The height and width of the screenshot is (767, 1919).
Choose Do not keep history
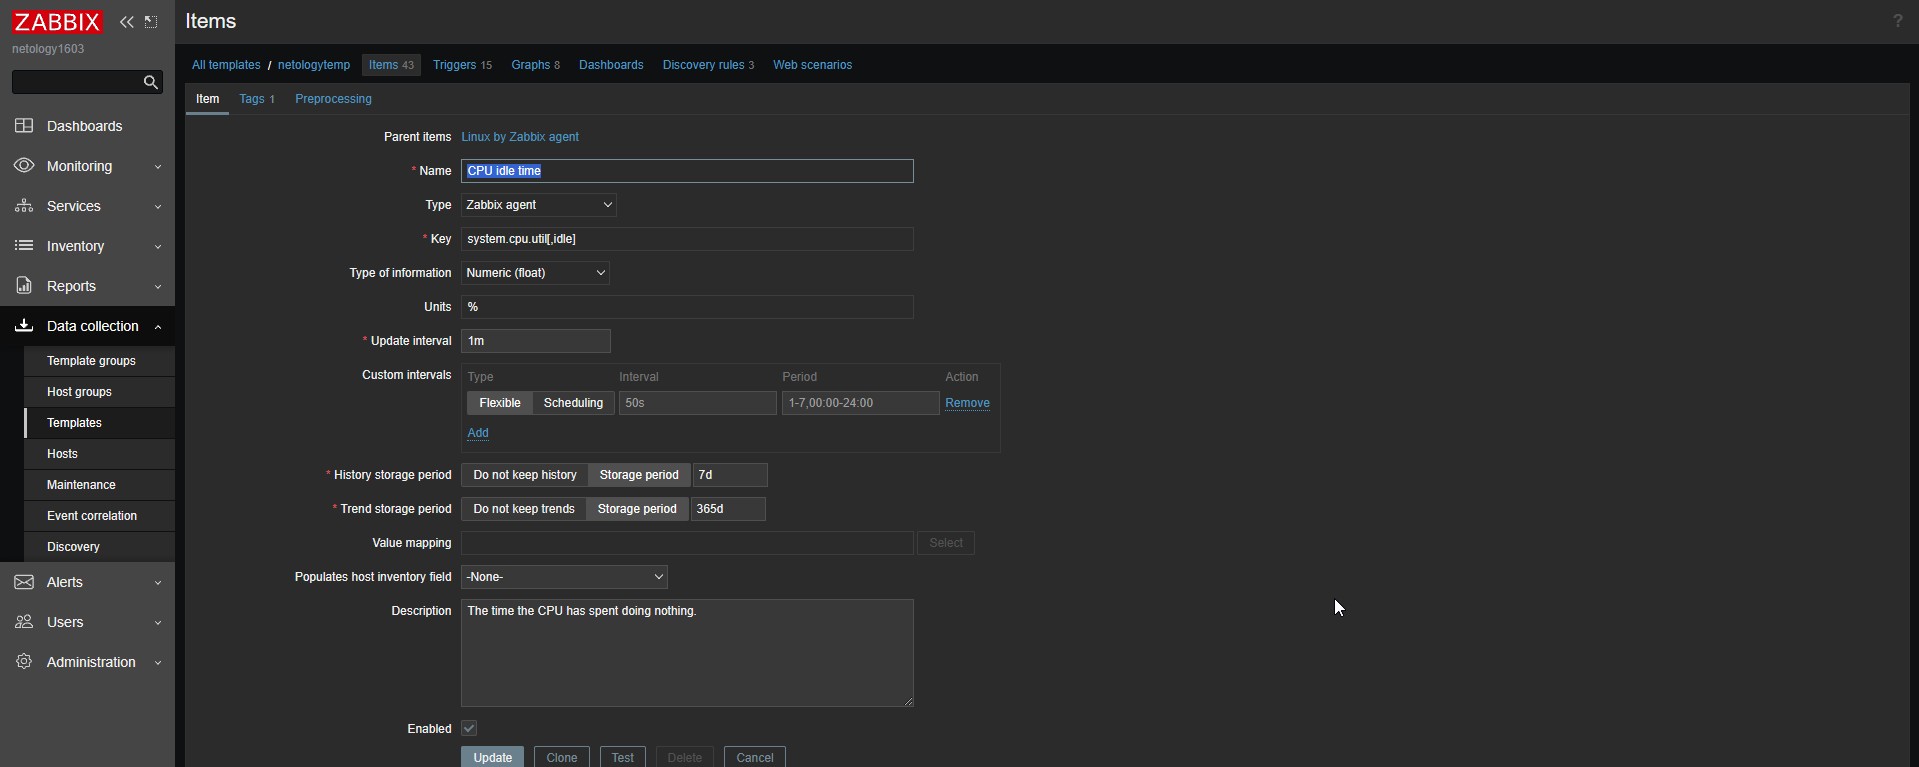point(525,475)
